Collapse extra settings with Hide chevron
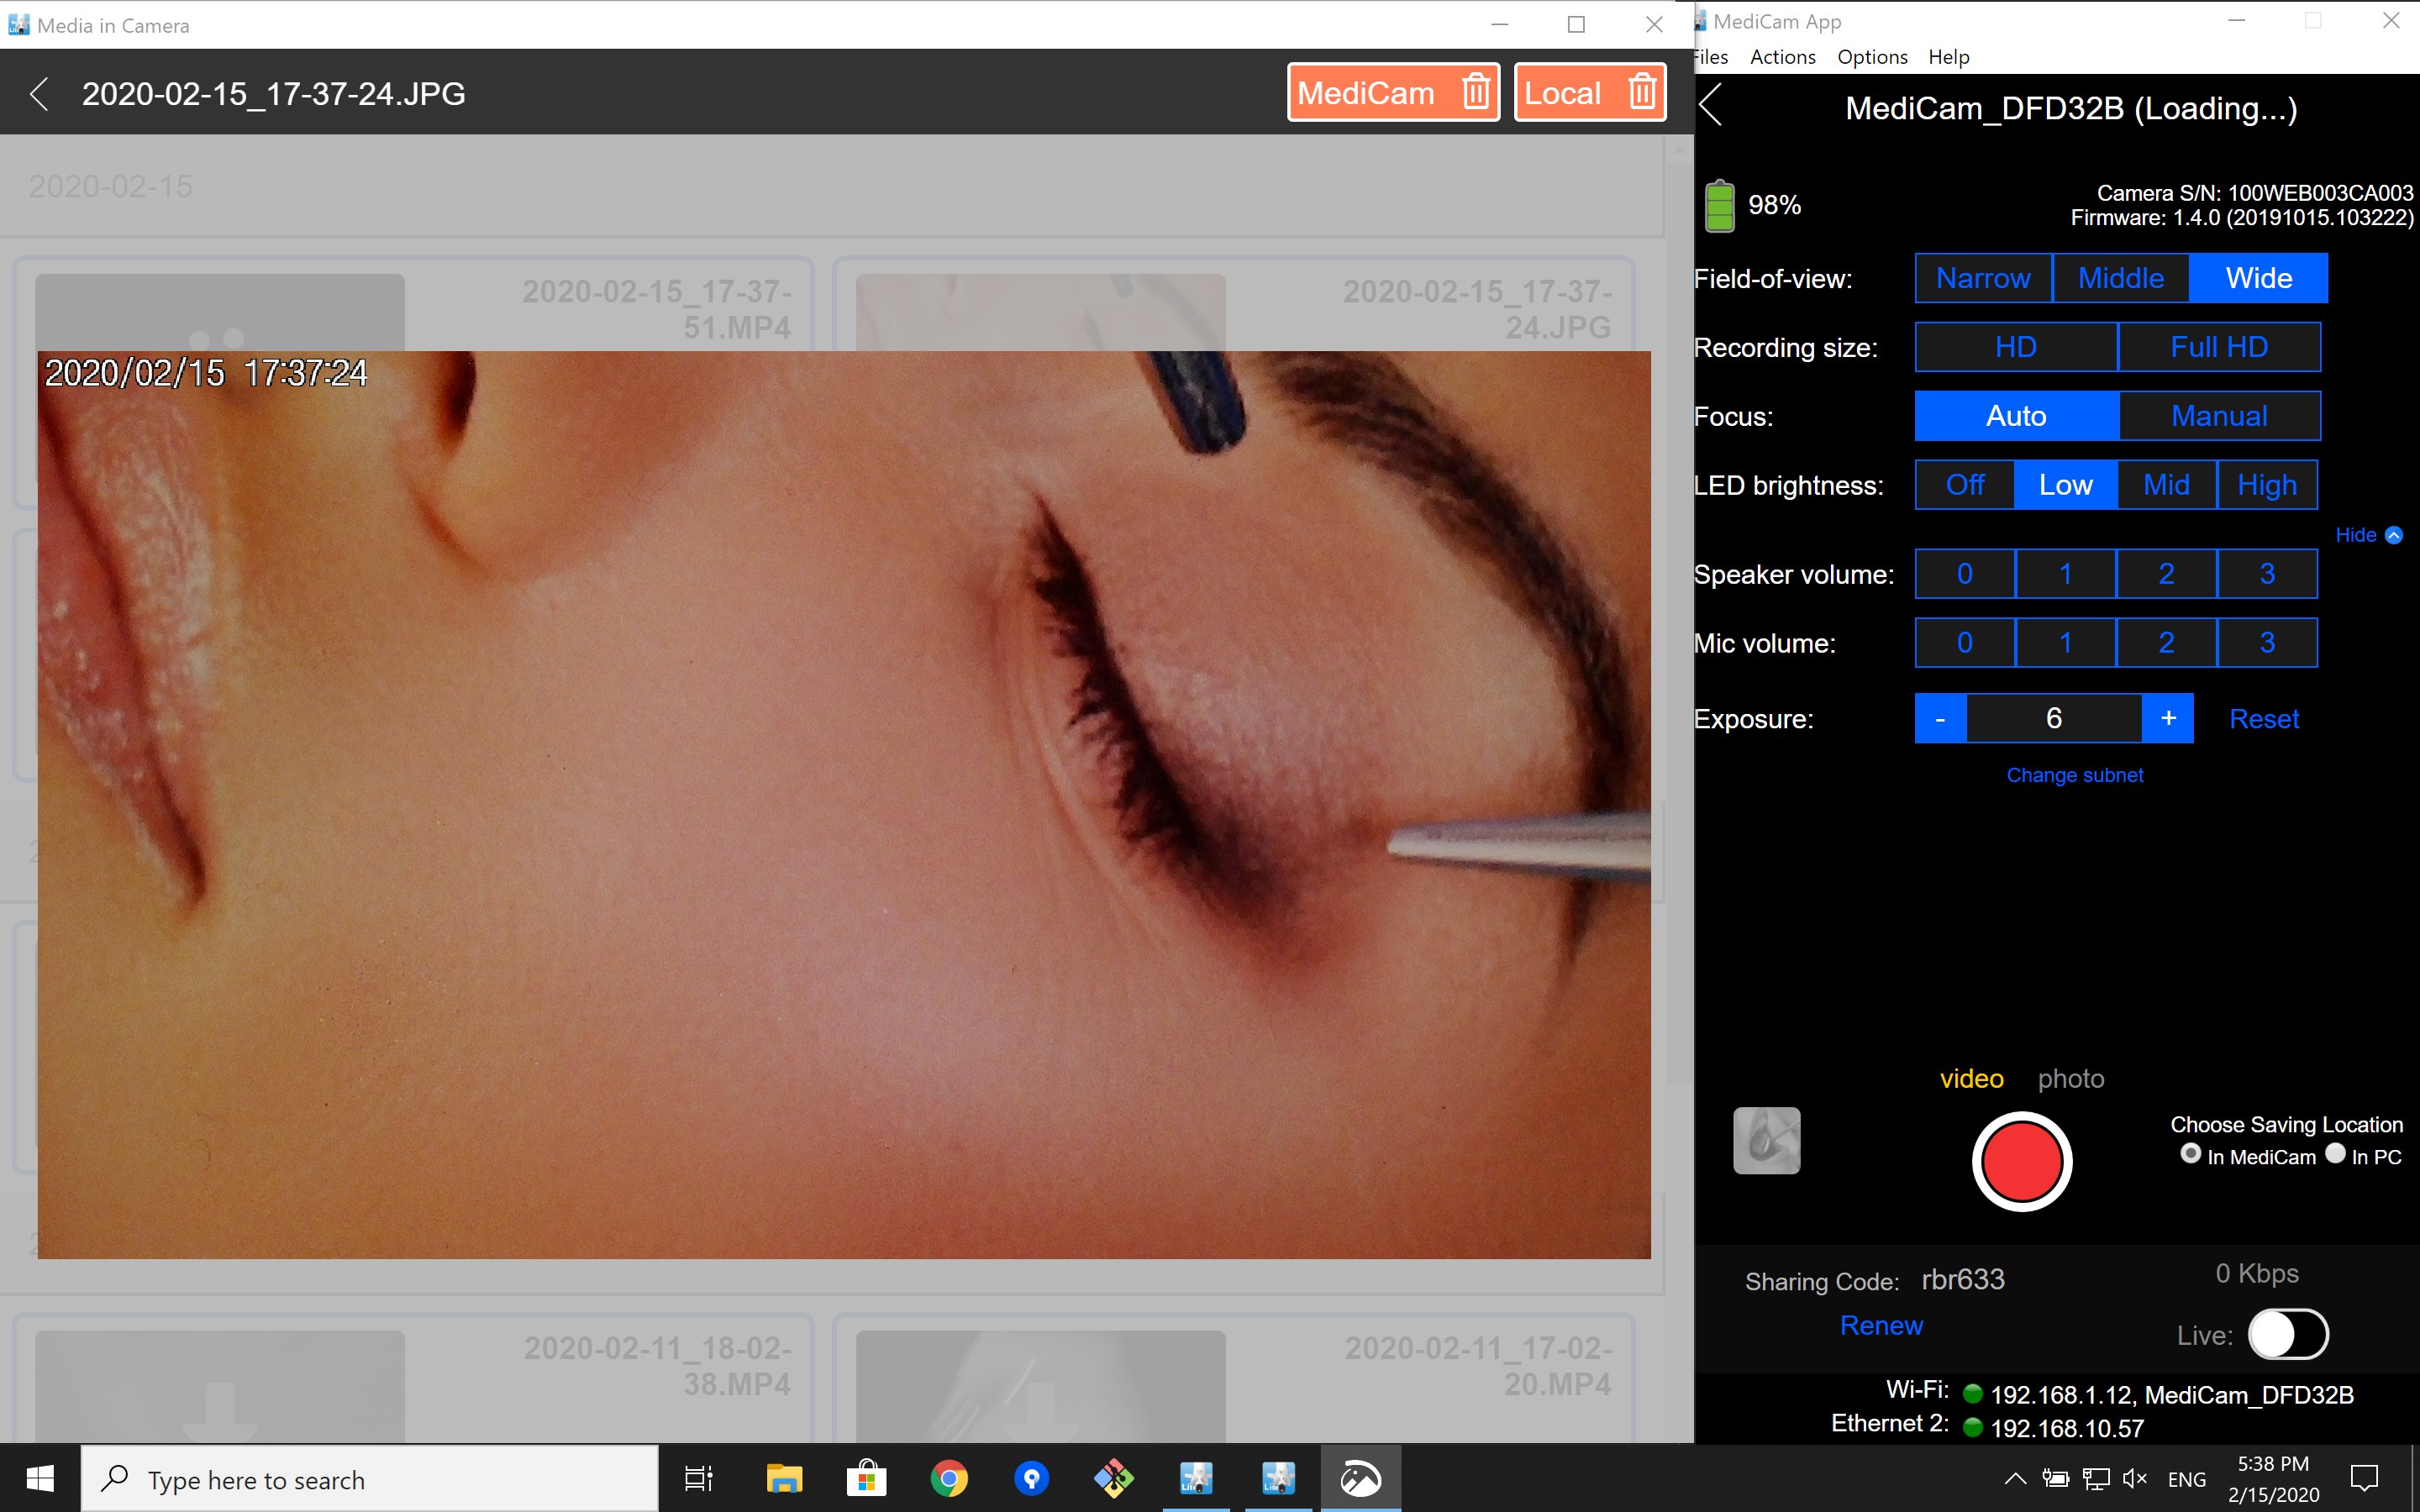 coord(2394,535)
